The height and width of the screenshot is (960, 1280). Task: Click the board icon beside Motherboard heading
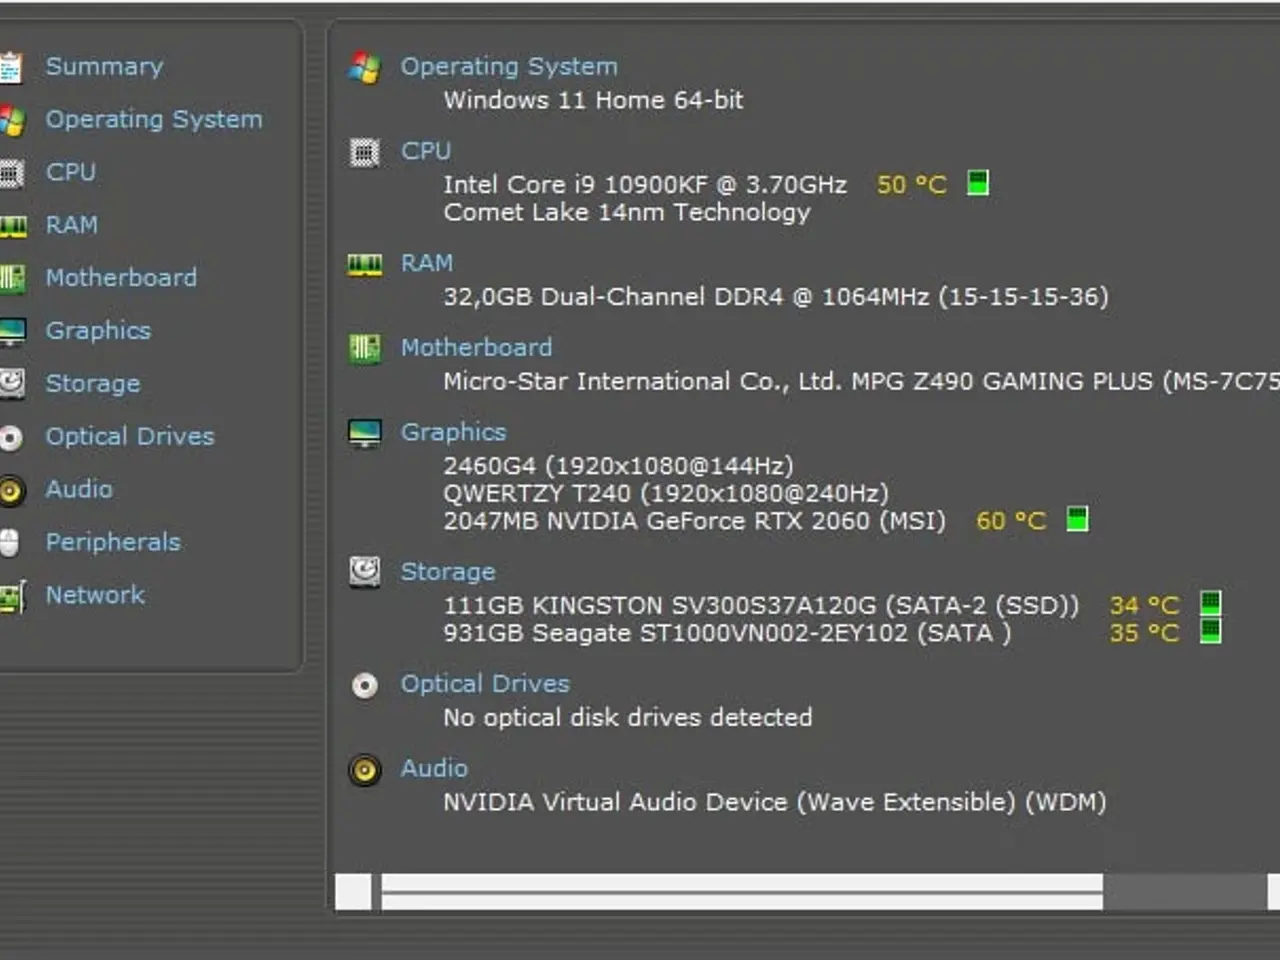coord(364,348)
